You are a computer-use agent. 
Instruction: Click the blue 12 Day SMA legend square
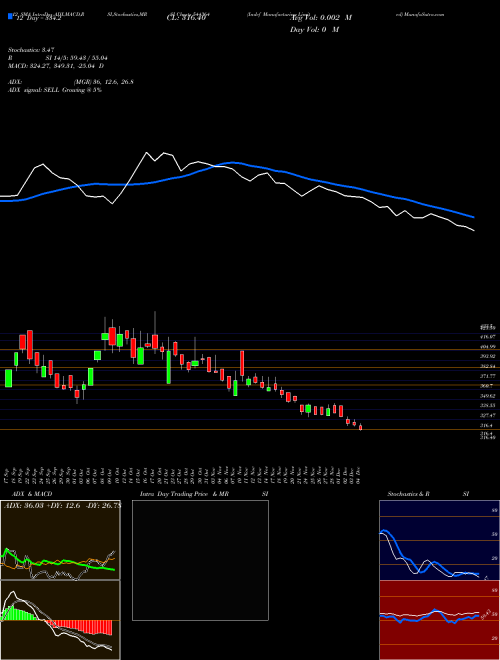(10, 17)
